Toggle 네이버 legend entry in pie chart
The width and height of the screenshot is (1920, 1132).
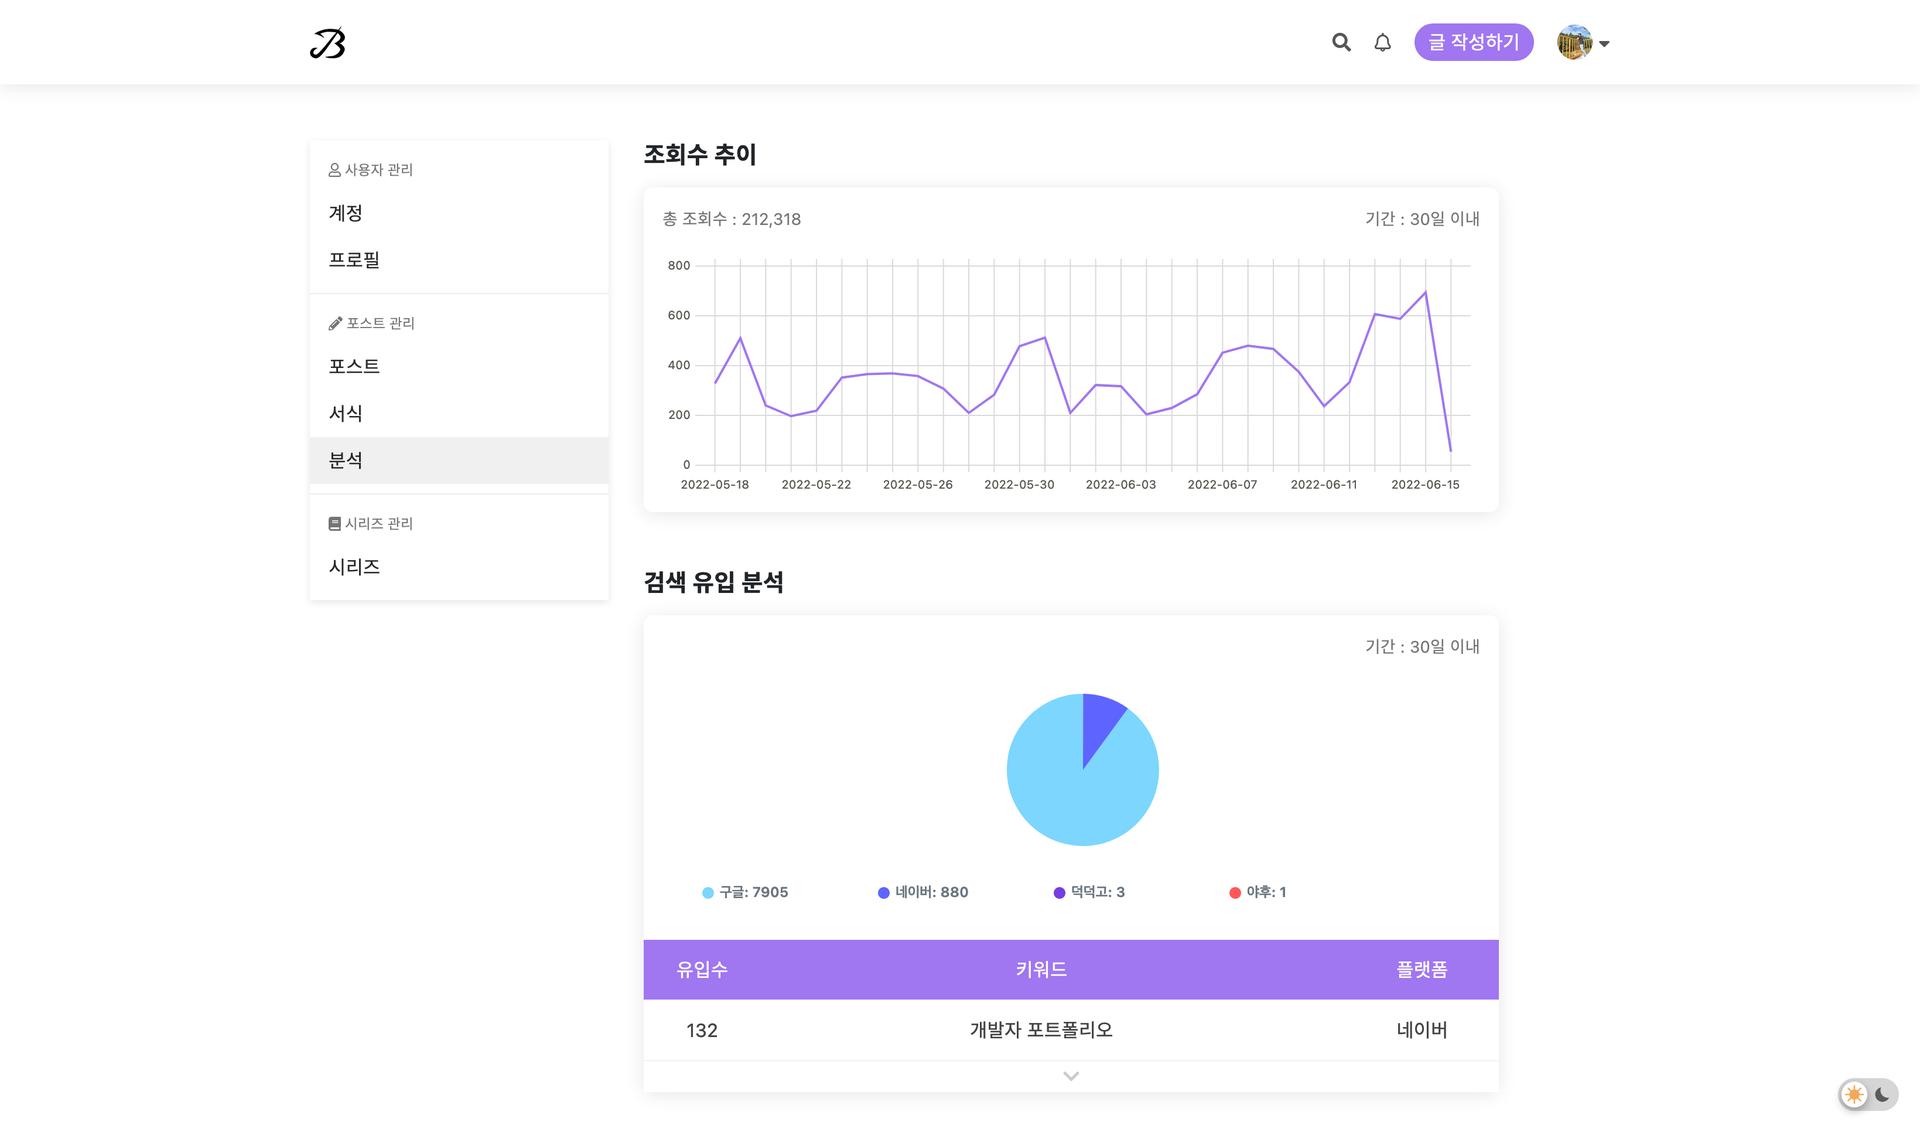coord(923,892)
